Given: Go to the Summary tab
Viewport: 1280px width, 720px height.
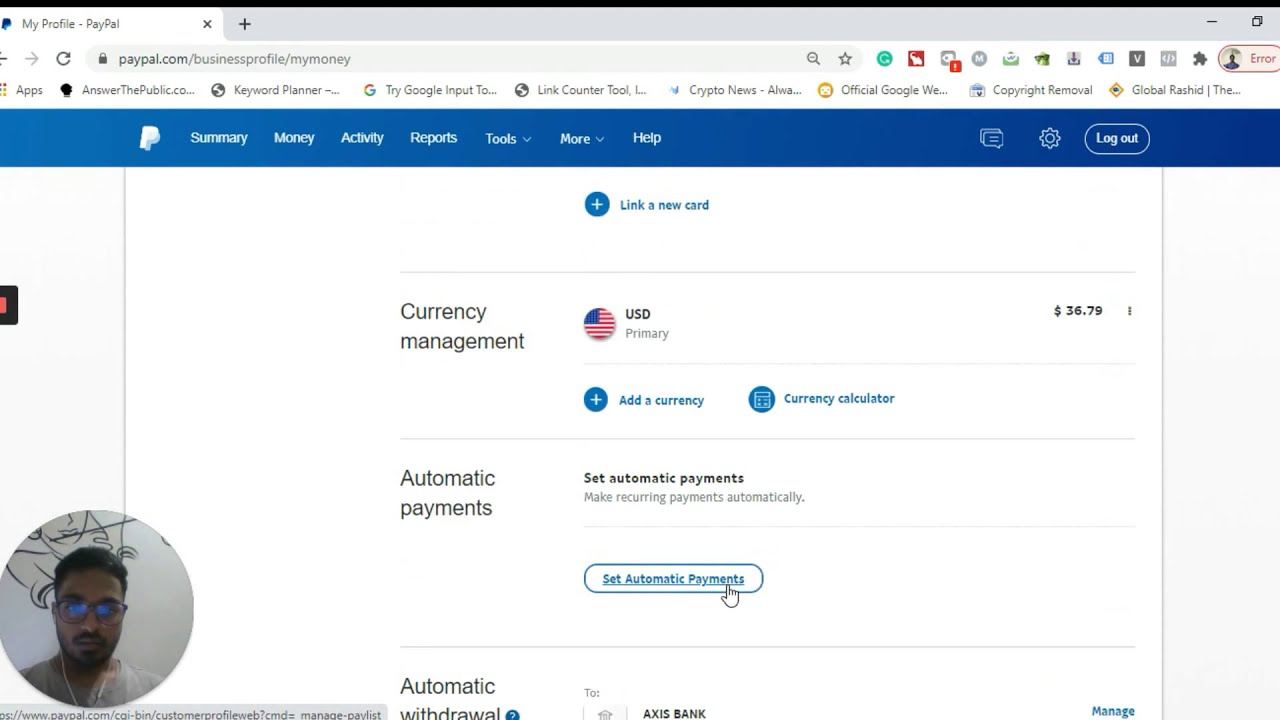Looking at the screenshot, I should click(x=219, y=138).
